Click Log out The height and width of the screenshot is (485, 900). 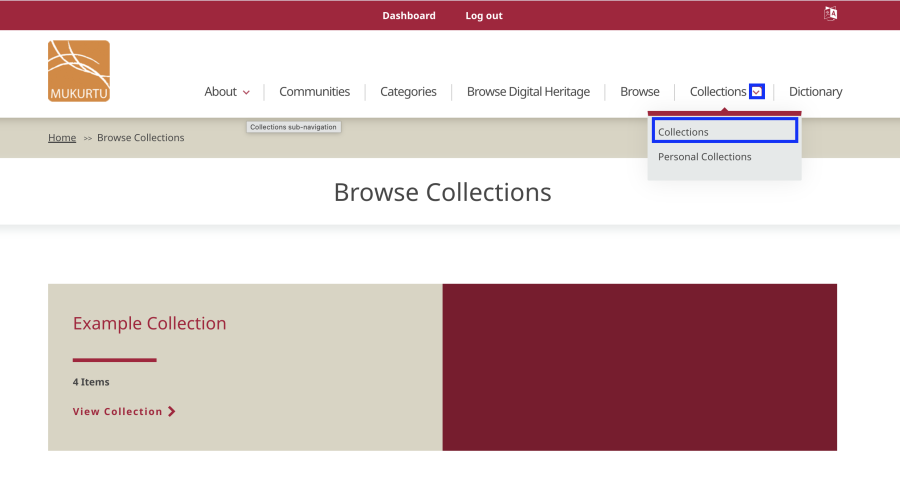[x=484, y=15]
